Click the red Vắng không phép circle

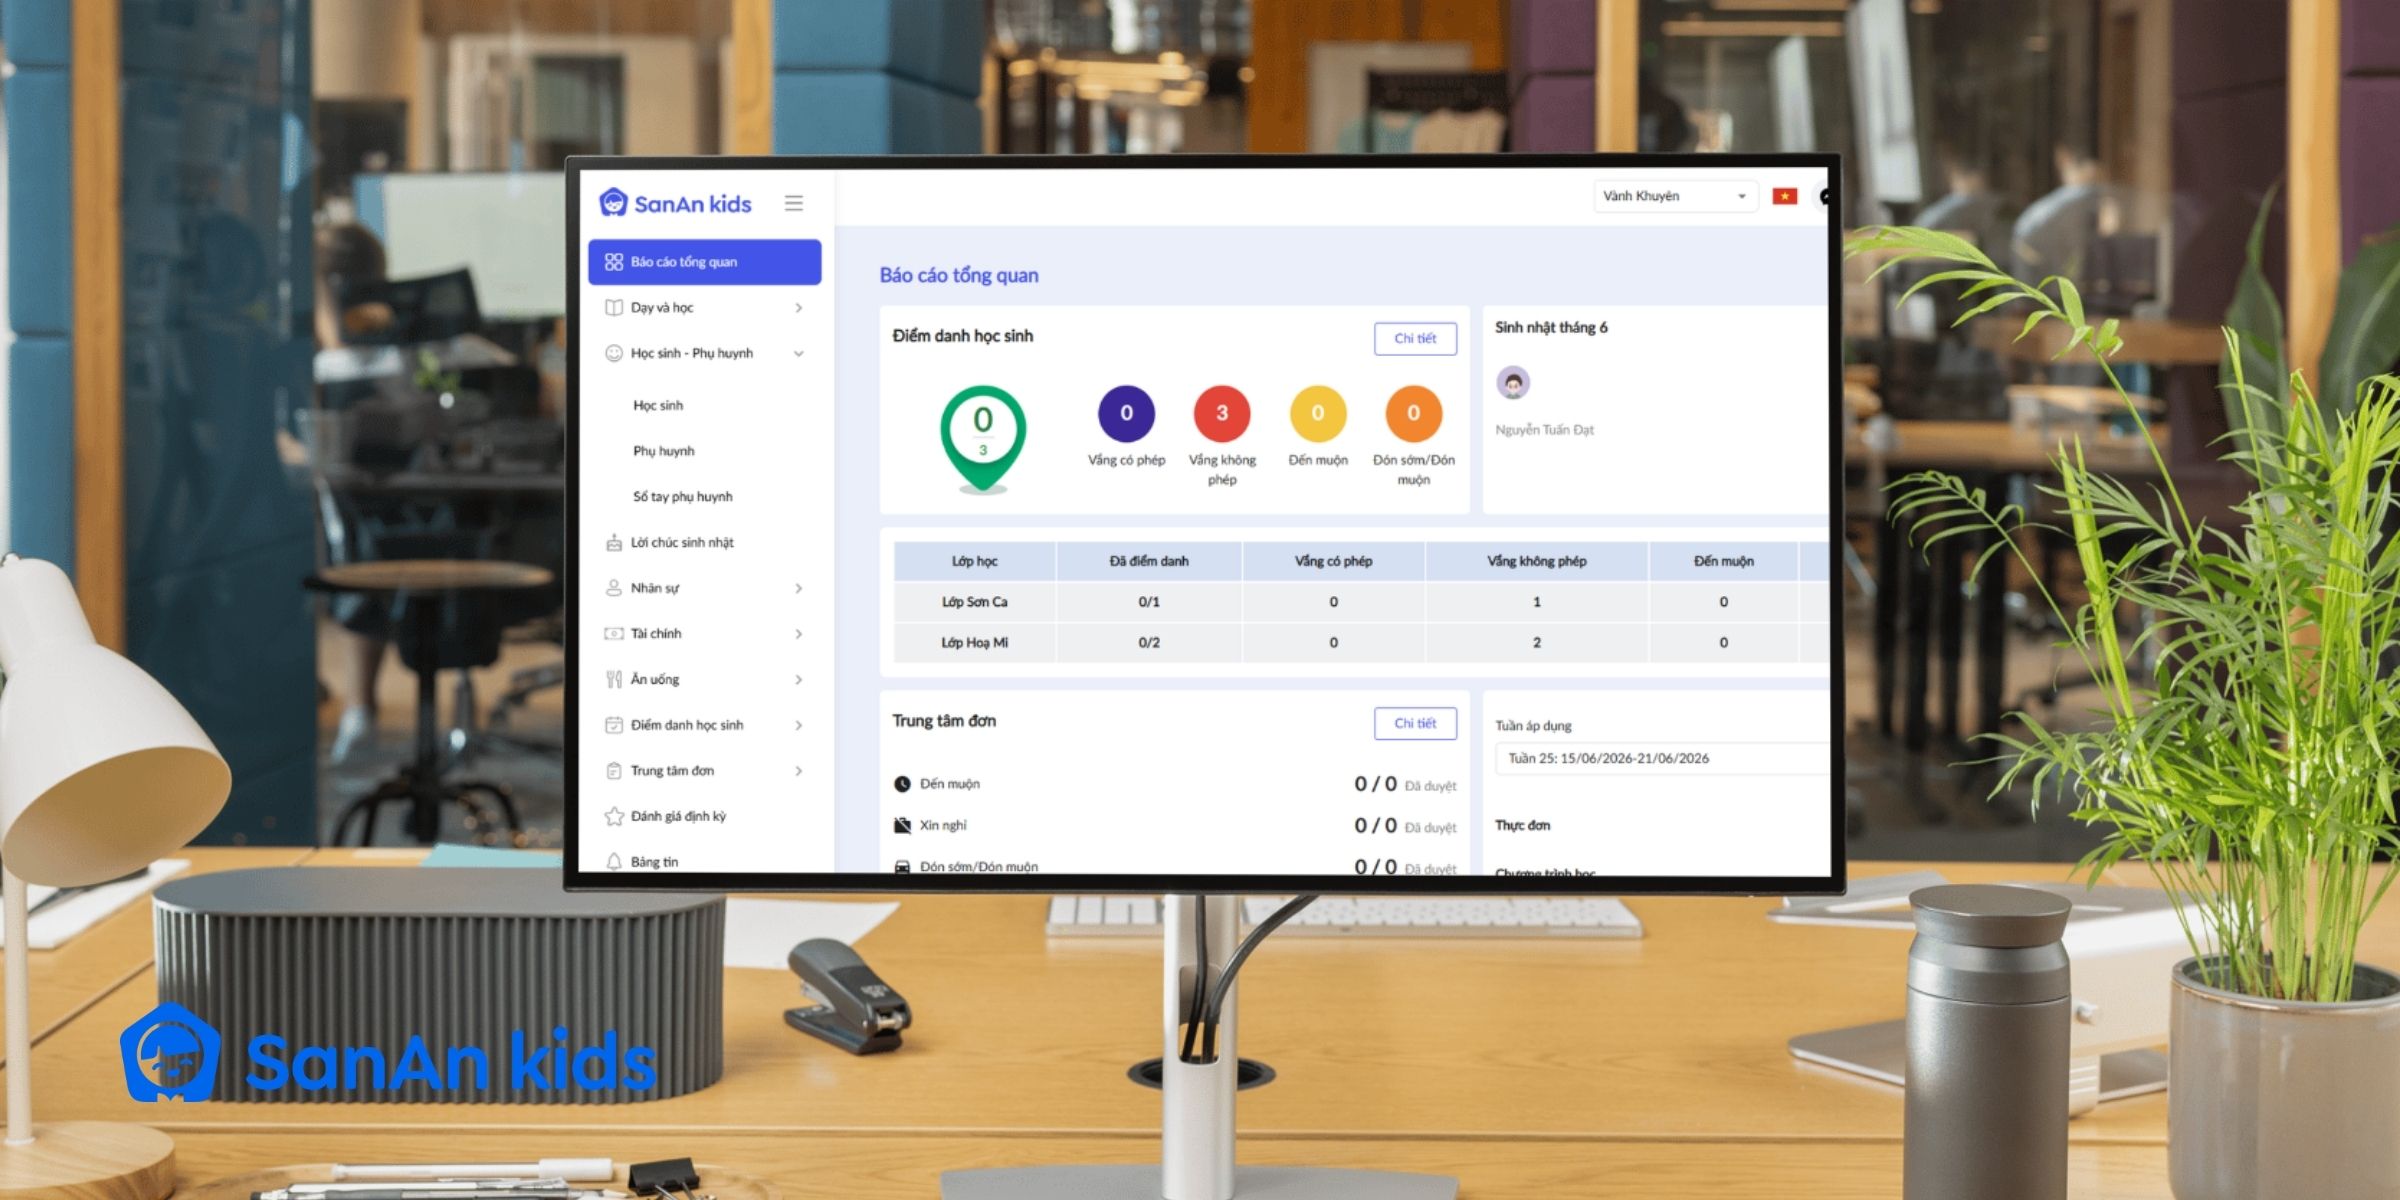tap(1222, 413)
